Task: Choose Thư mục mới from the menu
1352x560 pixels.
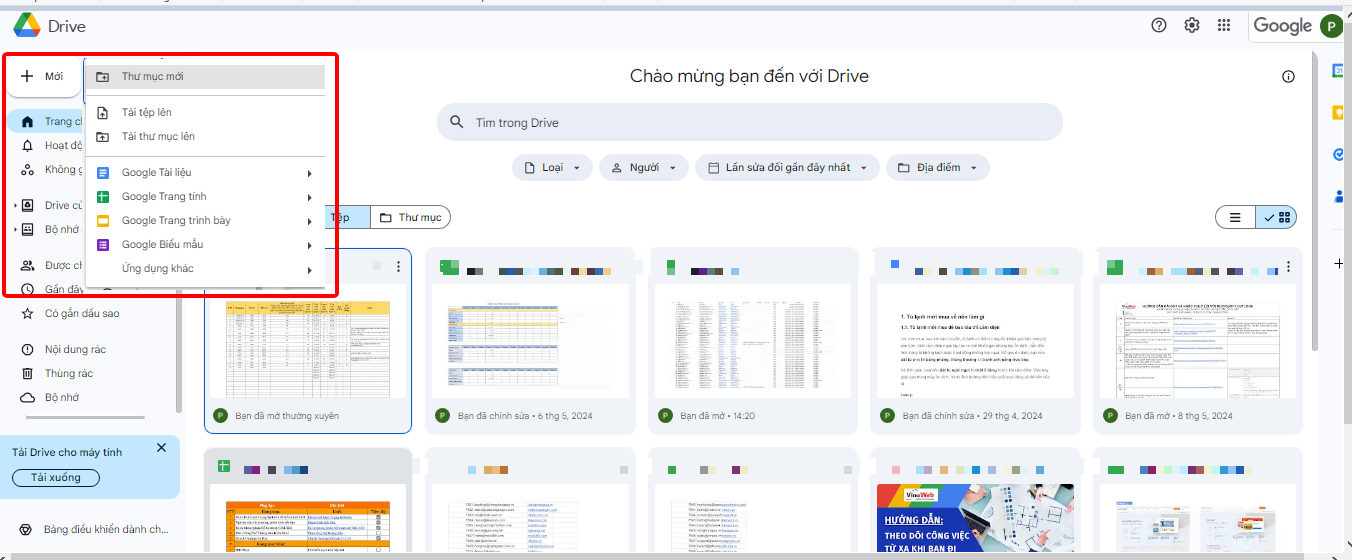Action: tap(153, 77)
